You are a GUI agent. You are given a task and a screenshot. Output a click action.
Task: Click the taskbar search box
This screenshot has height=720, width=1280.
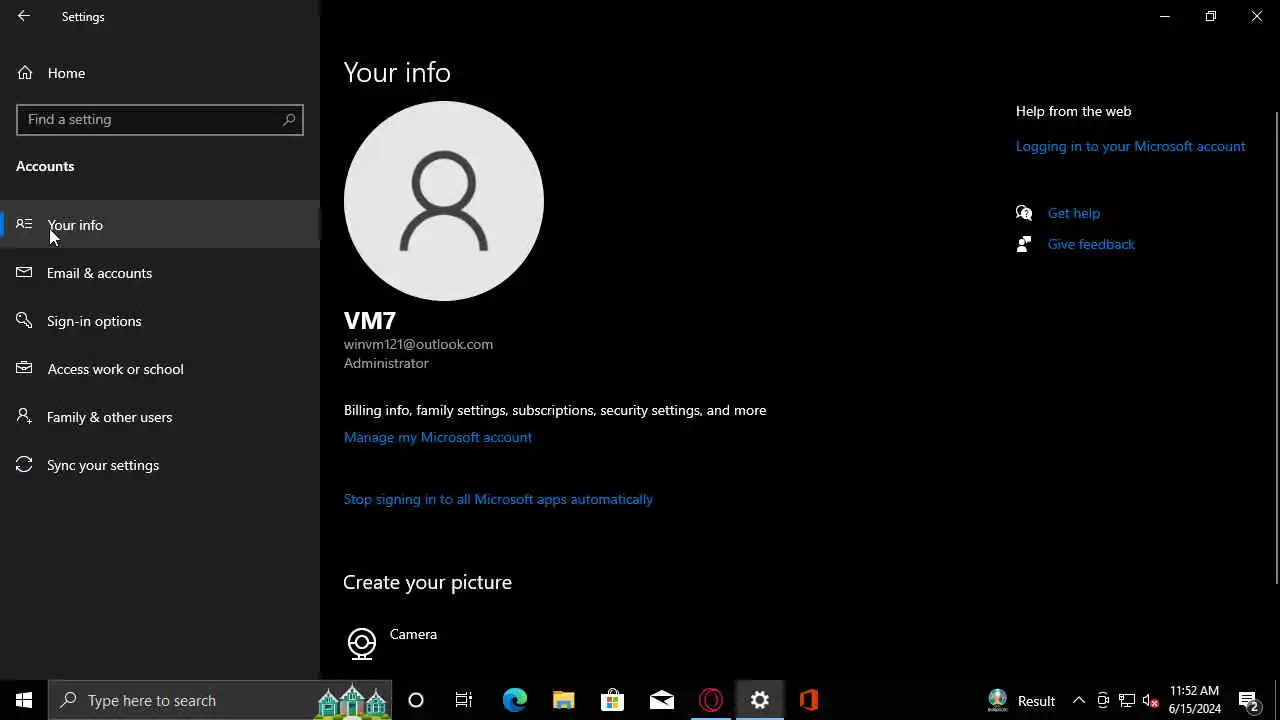tap(220, 700)
